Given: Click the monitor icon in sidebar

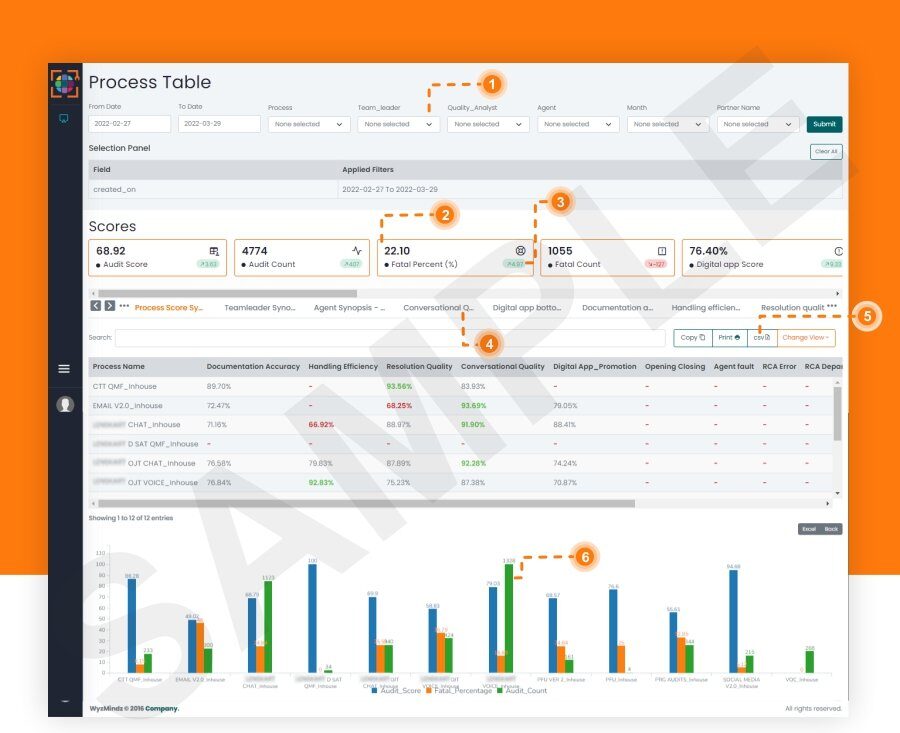Looking at the screenshot, I should (x=64, y=118).
